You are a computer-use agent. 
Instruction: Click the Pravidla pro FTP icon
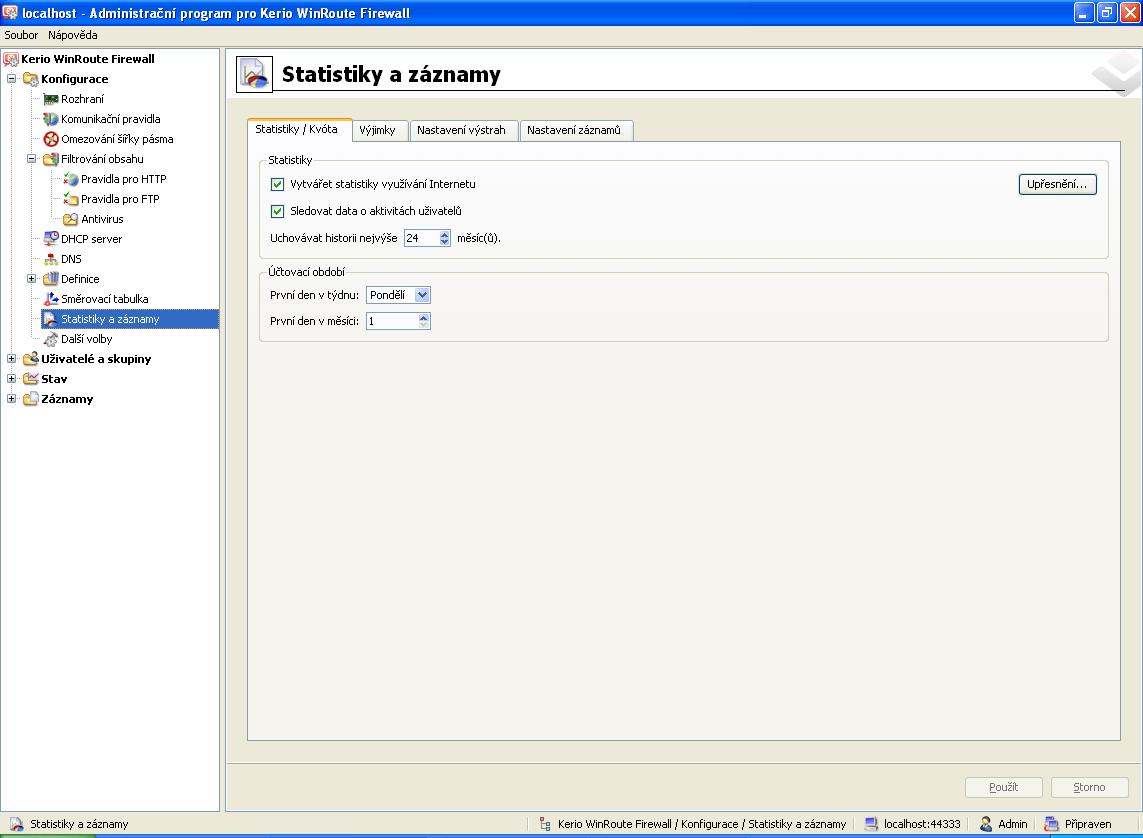[71, 199]
